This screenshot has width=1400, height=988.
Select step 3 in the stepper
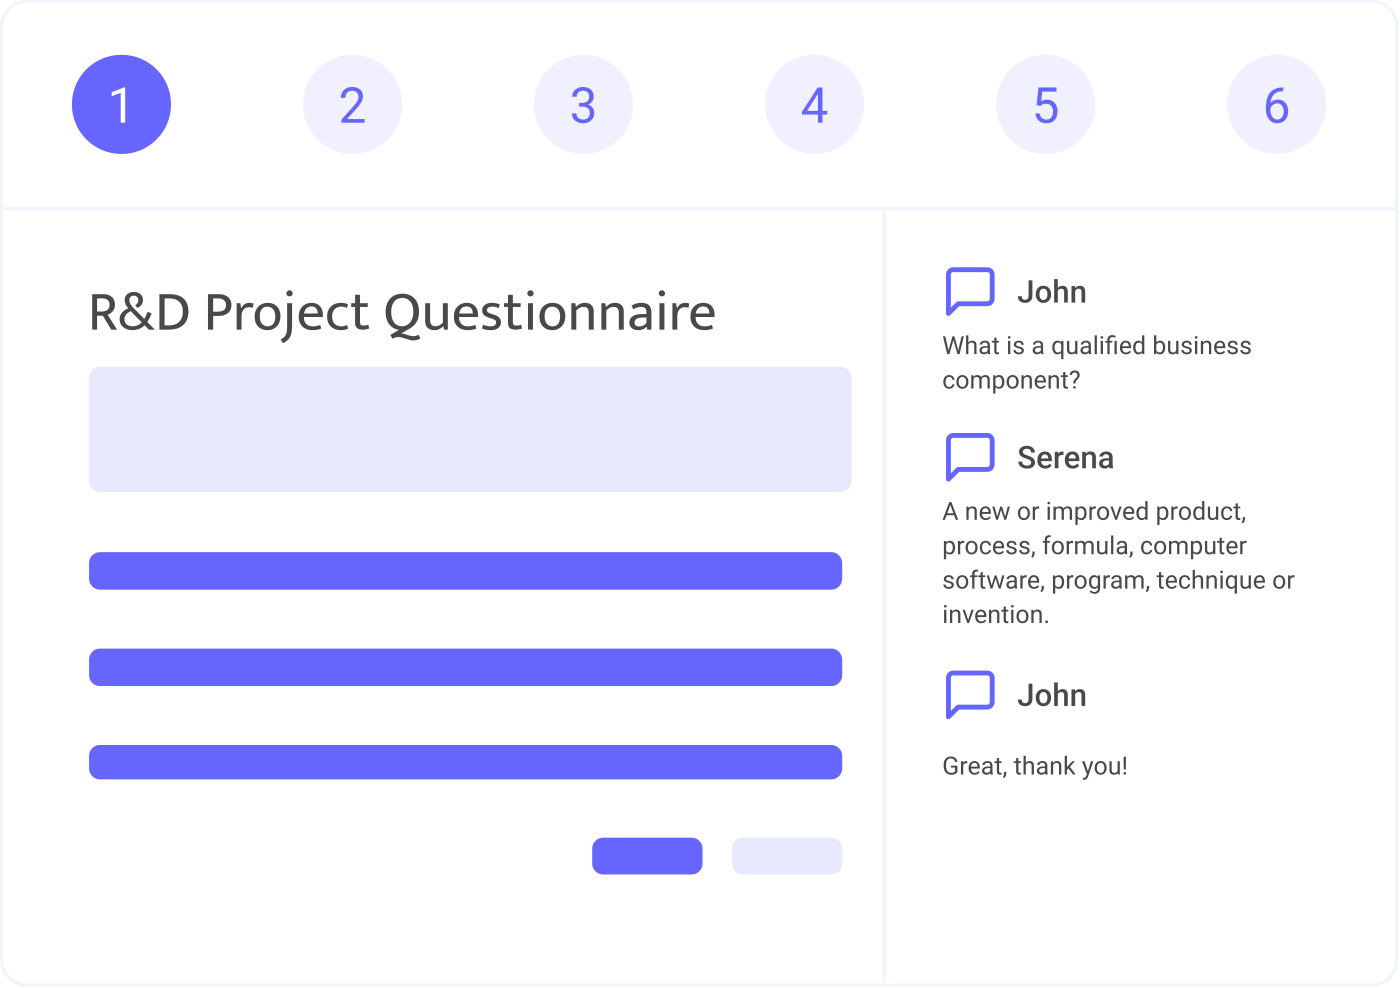point(583,105)
